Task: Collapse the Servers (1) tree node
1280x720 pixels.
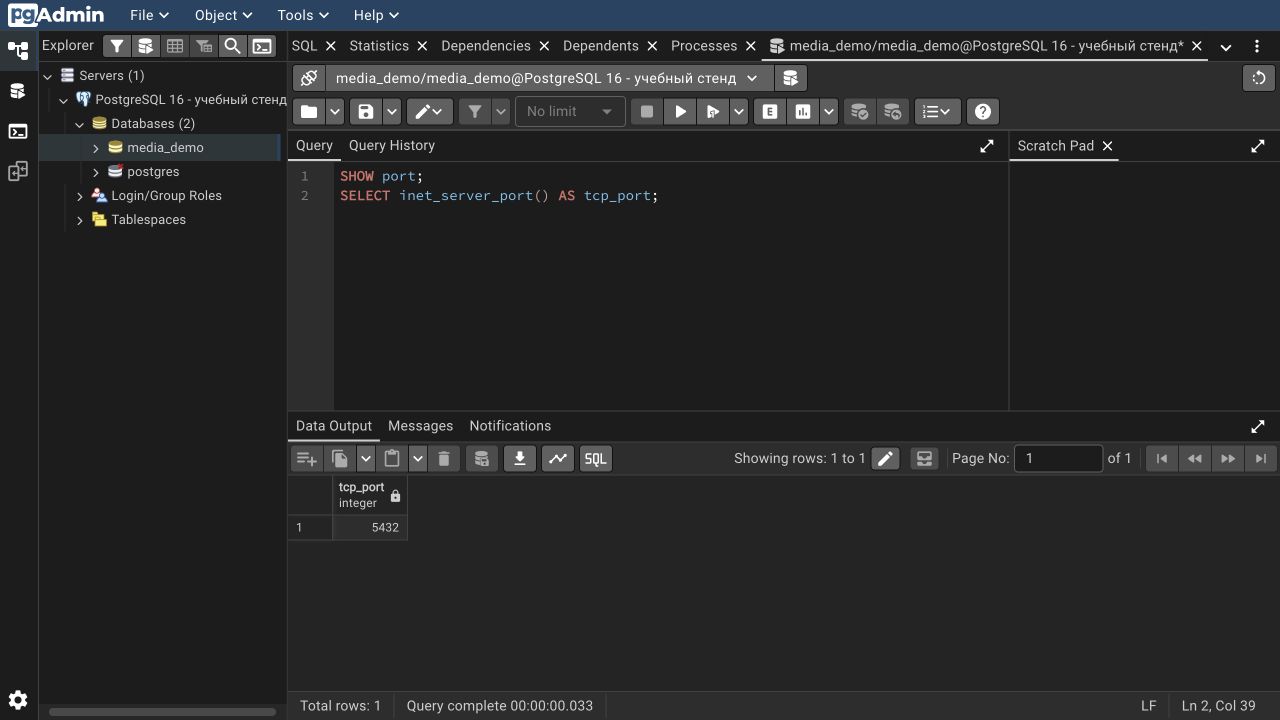Action: coord(47,76)
